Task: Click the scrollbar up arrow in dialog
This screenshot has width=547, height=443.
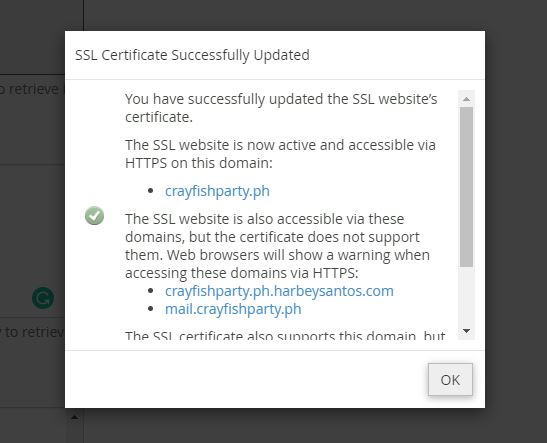Action: (466, 99)
